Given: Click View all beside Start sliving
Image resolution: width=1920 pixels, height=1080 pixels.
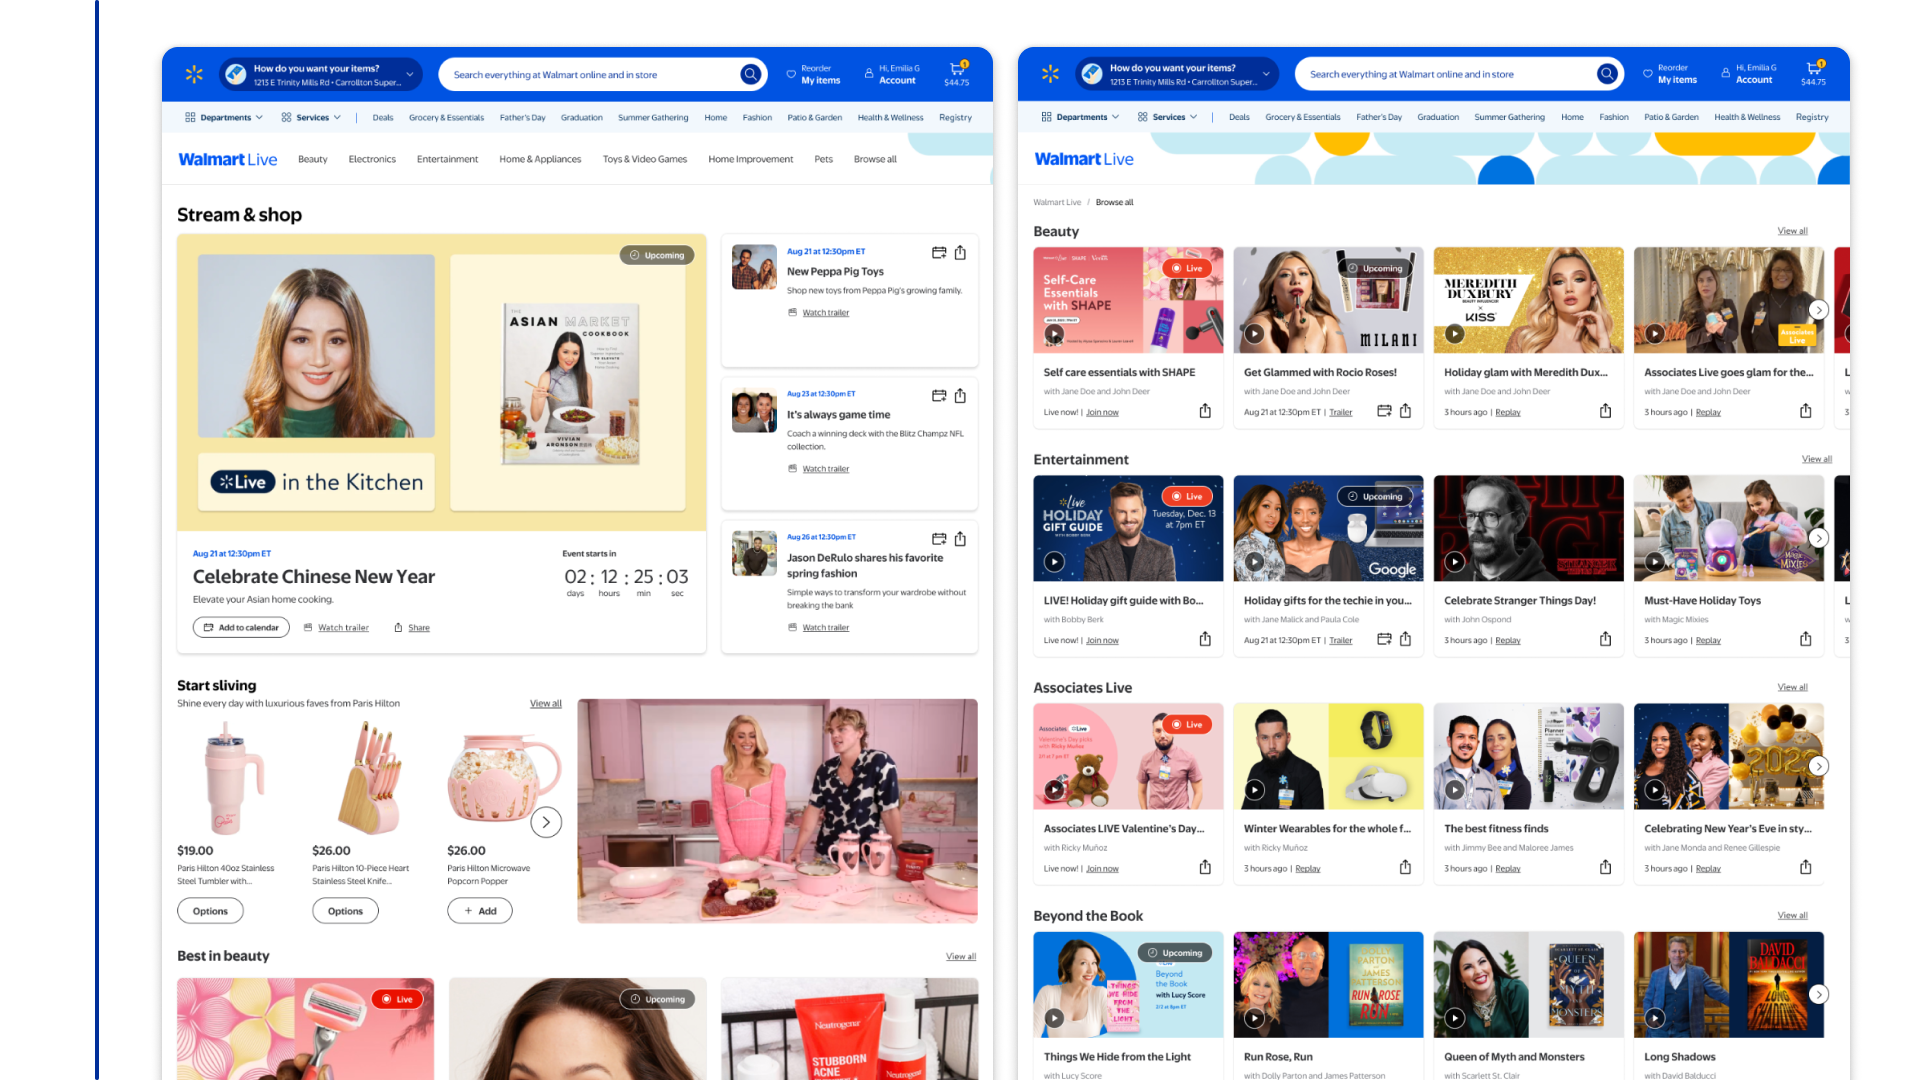Looking at the screenshot, I should click(546, 704).
